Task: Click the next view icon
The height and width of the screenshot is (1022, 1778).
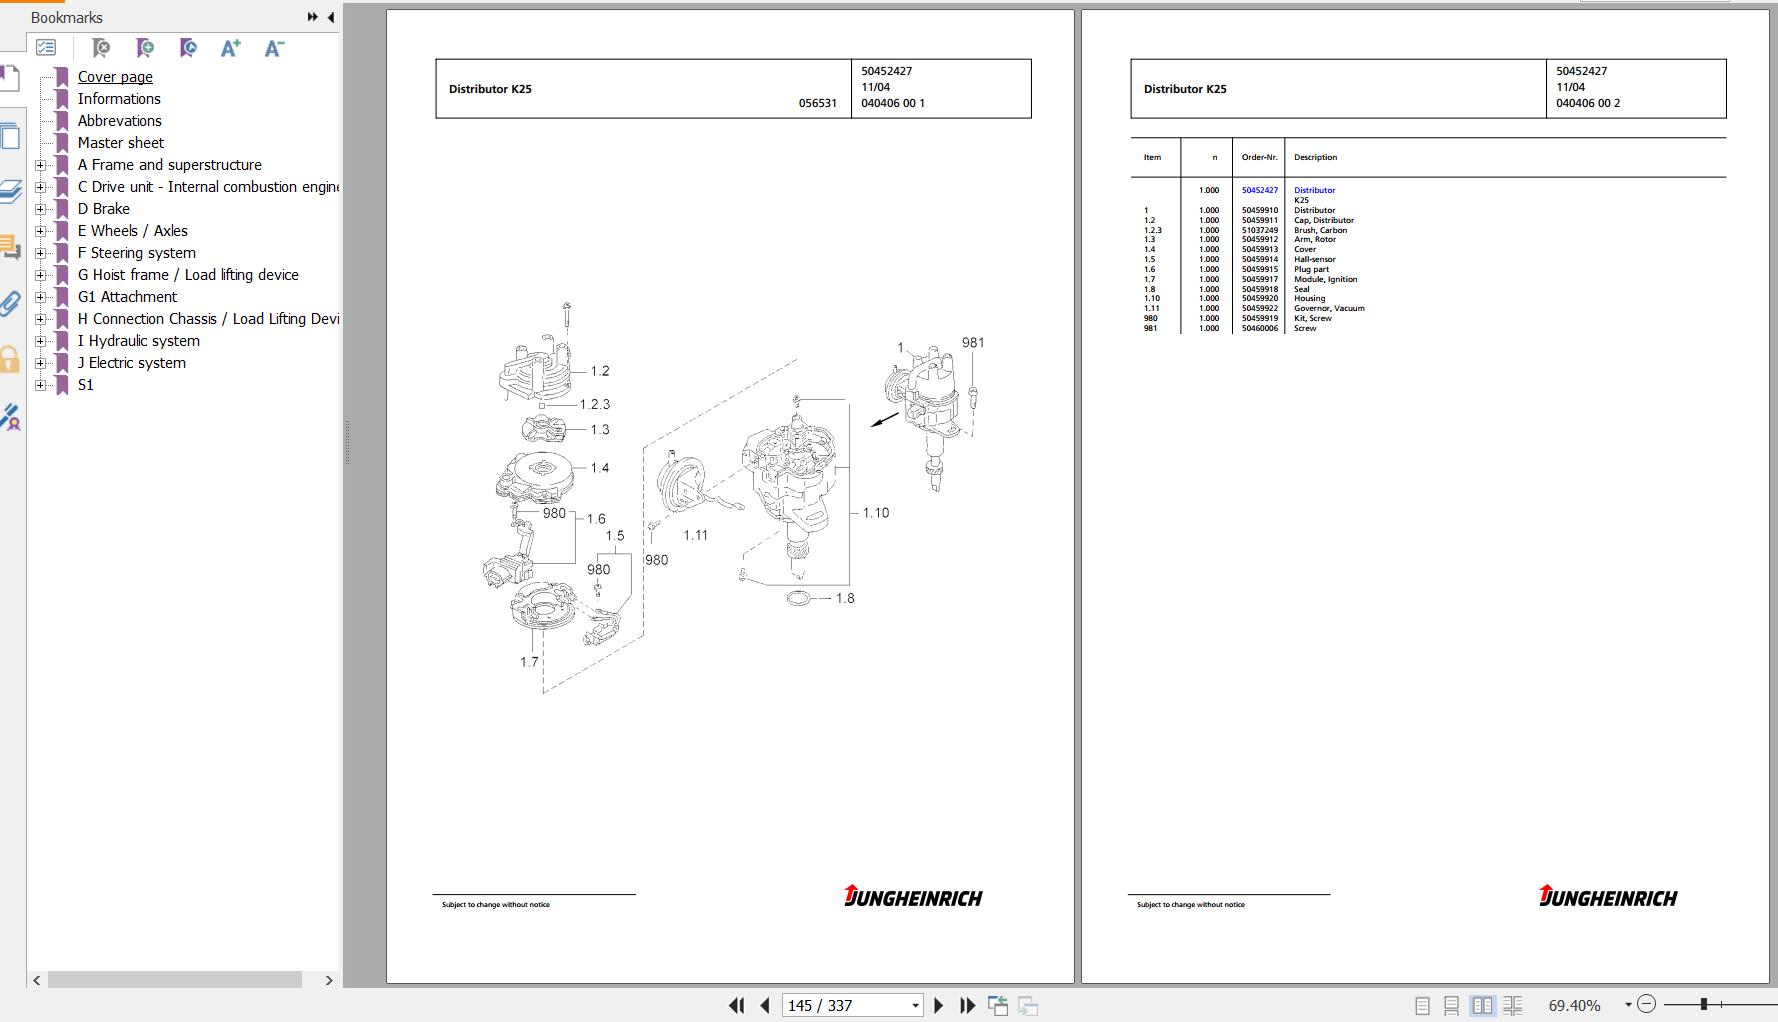Action: [1028, 1005]
